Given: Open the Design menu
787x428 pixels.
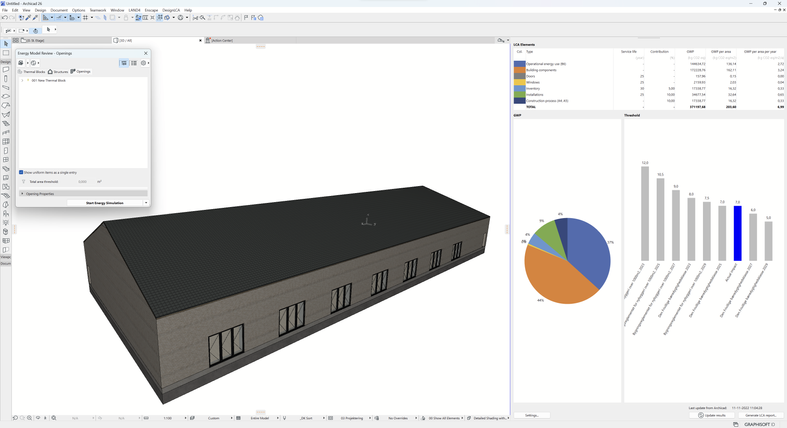Looking at the screenshot, I should [40, 10].
